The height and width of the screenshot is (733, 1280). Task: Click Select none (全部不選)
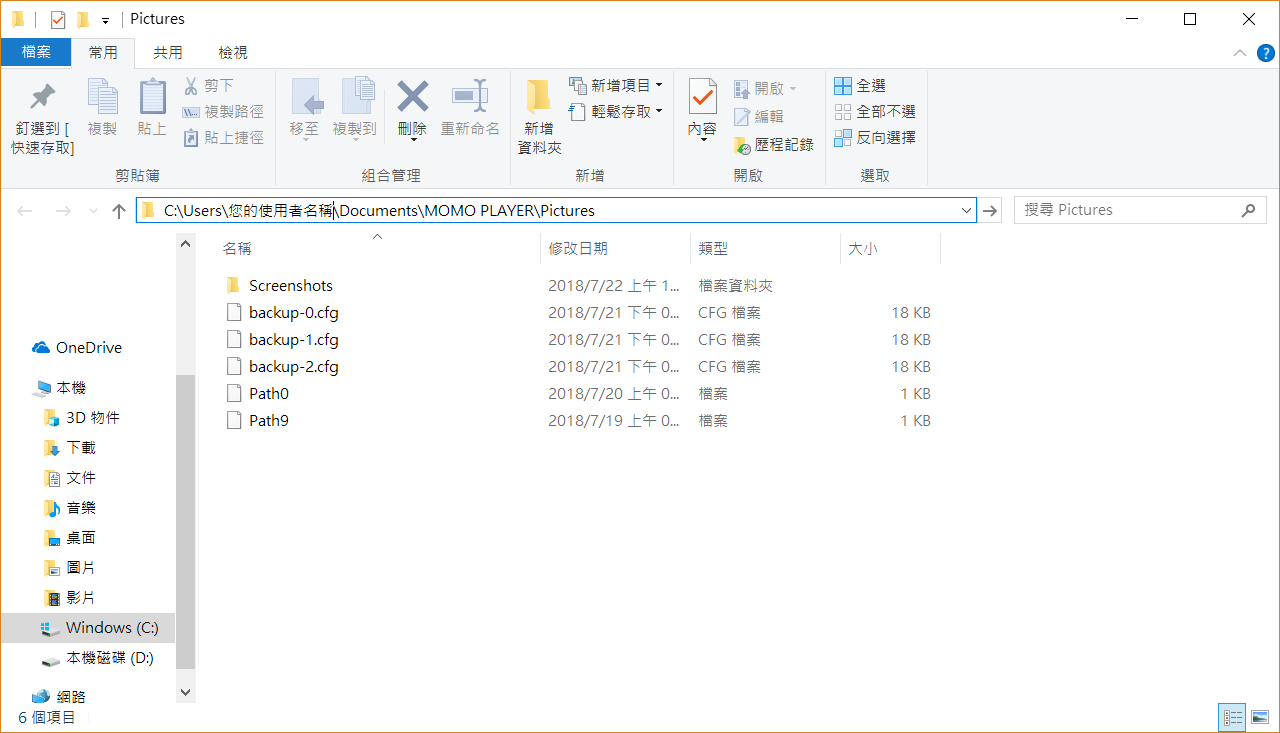(x=875, y=112)
